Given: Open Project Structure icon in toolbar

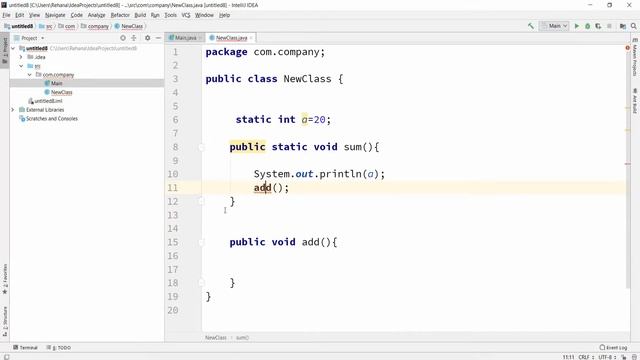Looking at the screenshot, I should pyautogui.click(x=623, y=26).
